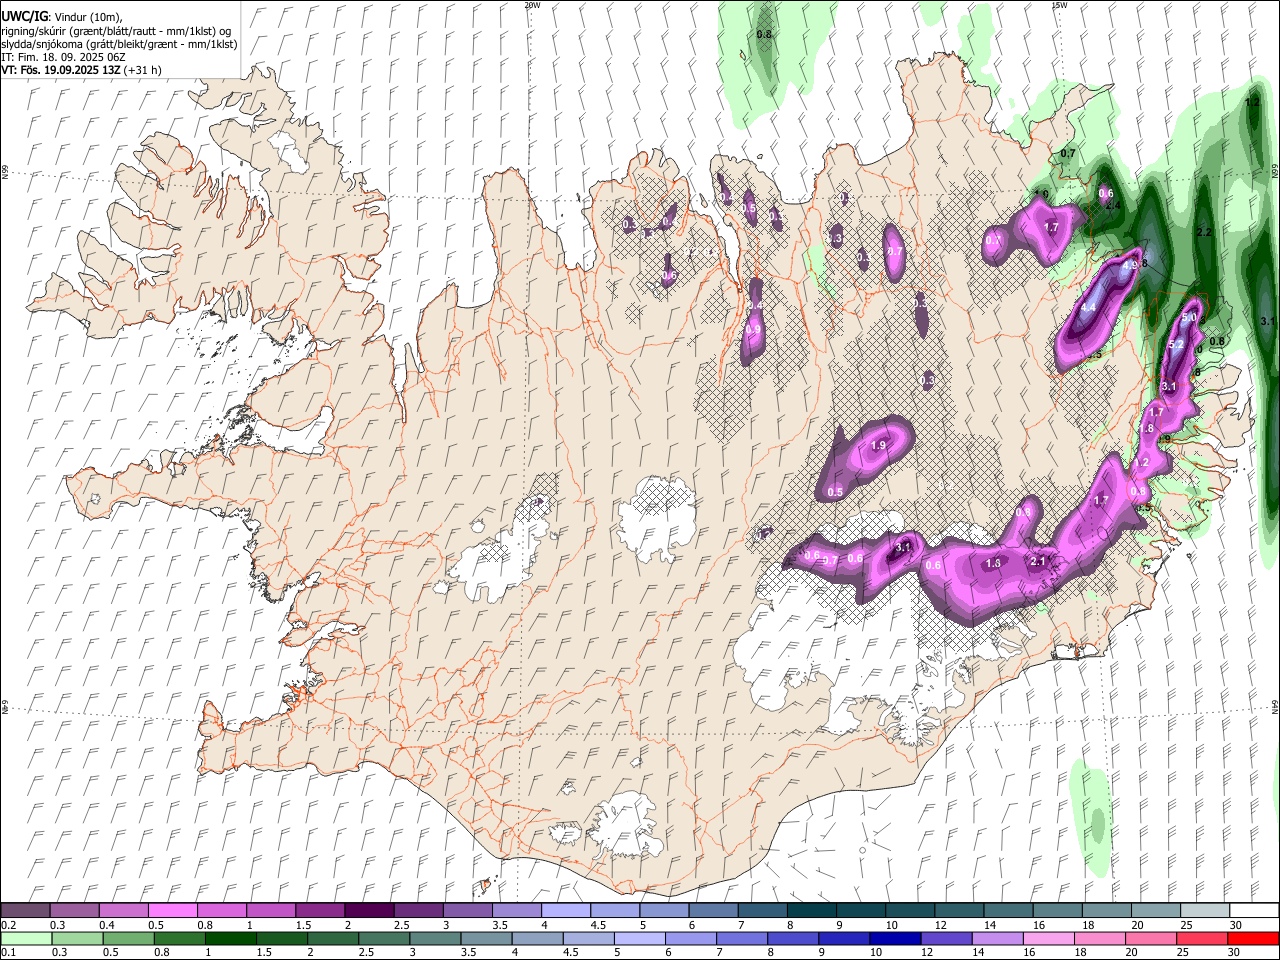Click the '2.1' snowfall value label
The width and height of the screenshot is (1280, 960).
click(1038, 561)
